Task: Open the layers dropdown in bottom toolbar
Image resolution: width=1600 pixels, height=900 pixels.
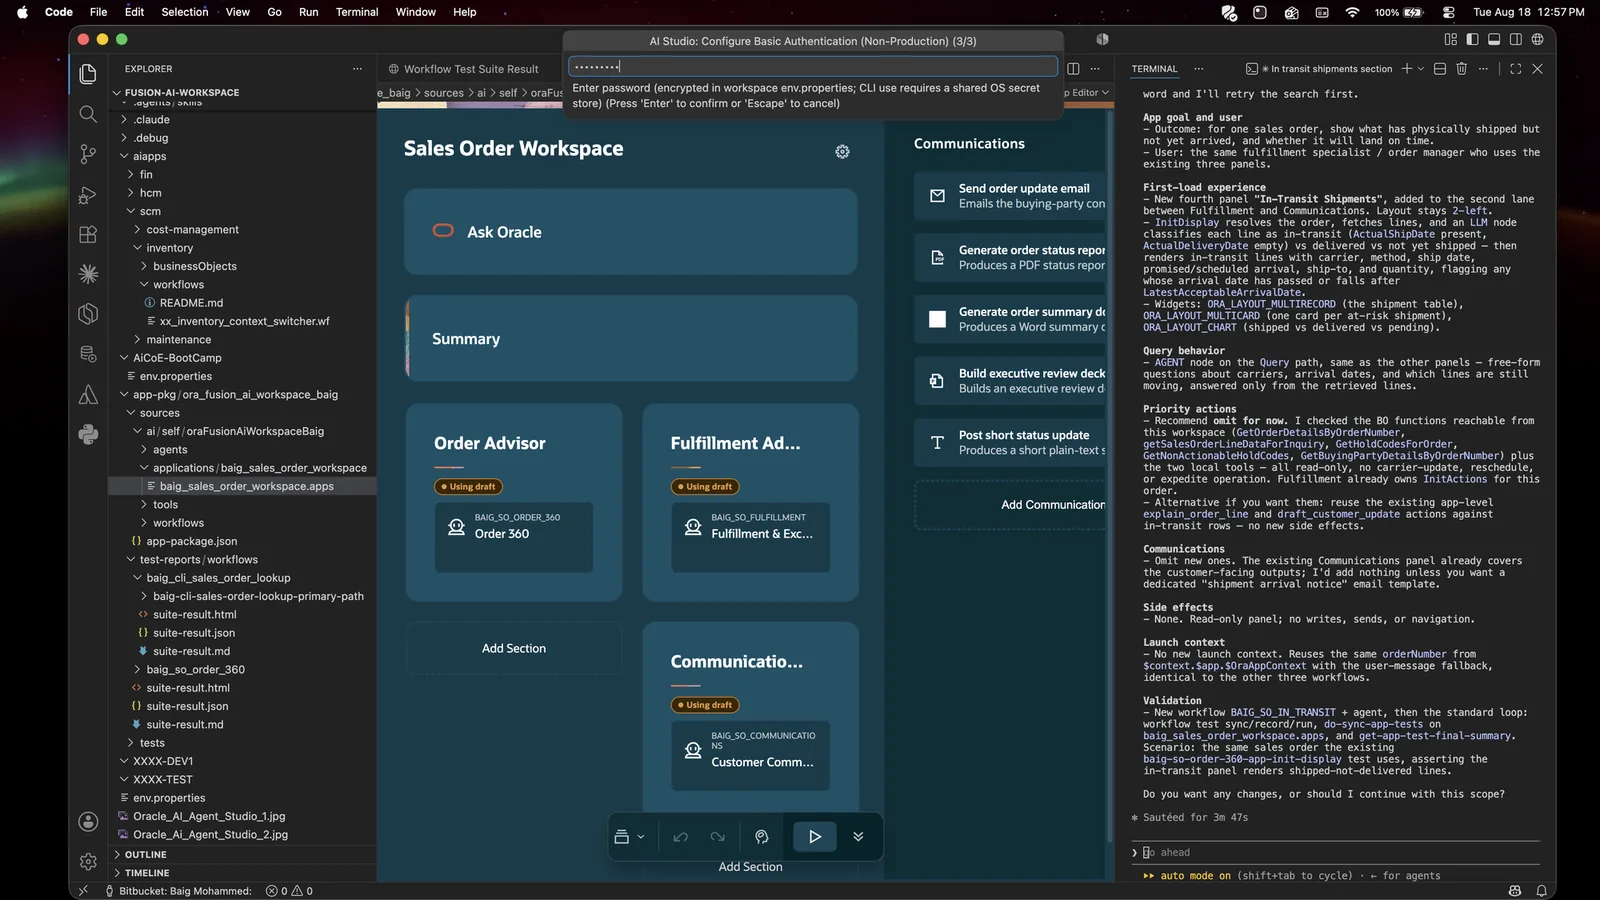Action: [629, 837]
